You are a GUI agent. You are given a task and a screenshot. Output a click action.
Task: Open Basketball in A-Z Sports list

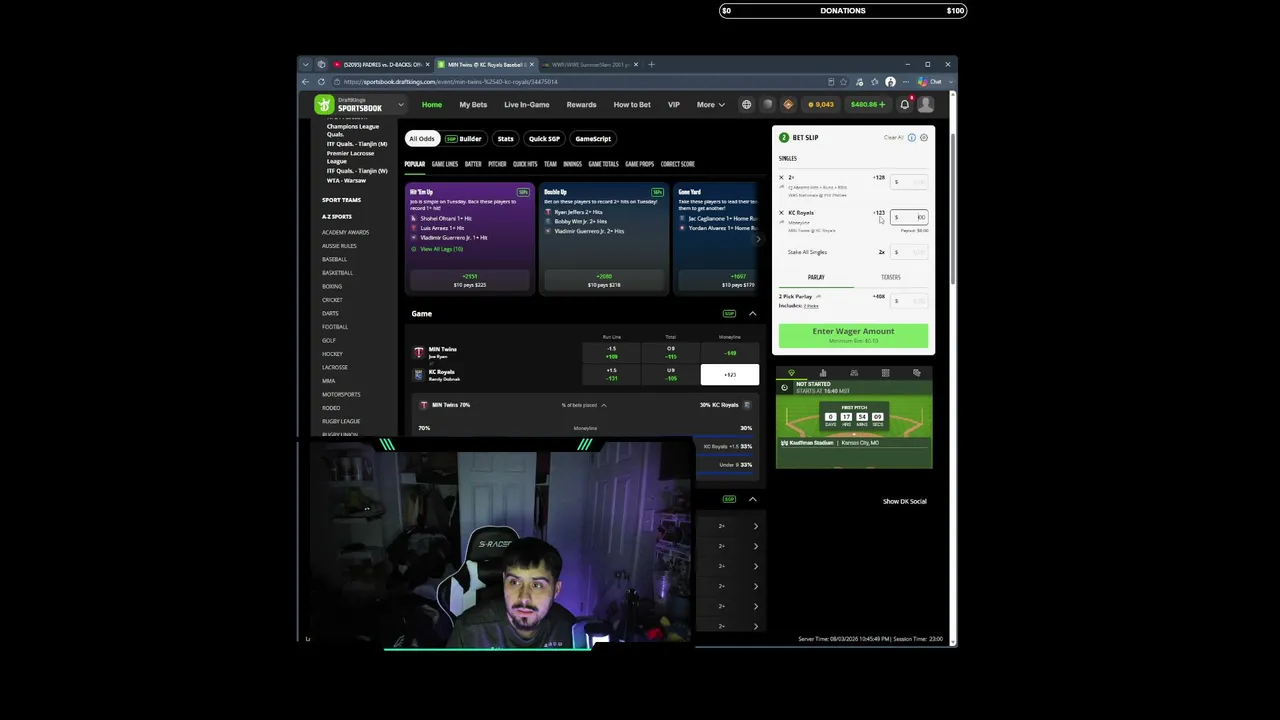click(337, 273)
